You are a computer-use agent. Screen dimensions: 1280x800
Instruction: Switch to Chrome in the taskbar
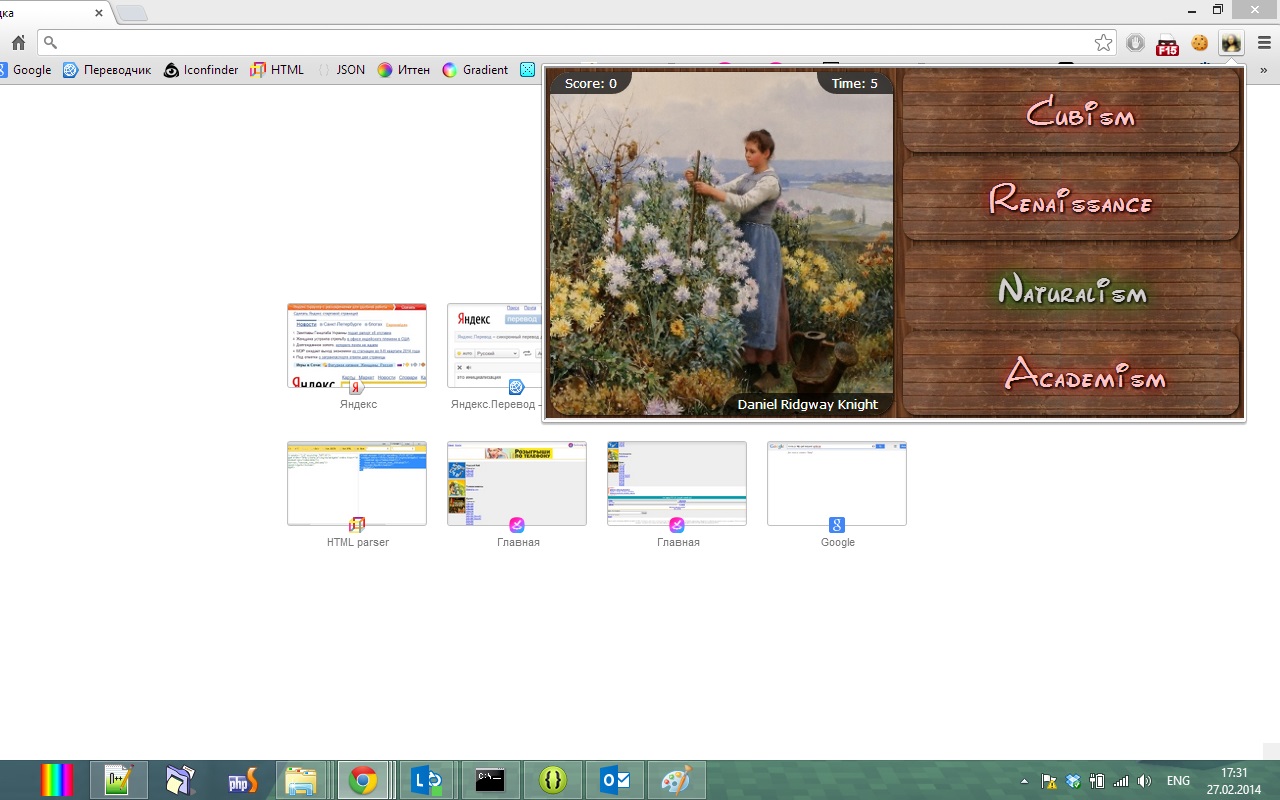coord(362,780)
